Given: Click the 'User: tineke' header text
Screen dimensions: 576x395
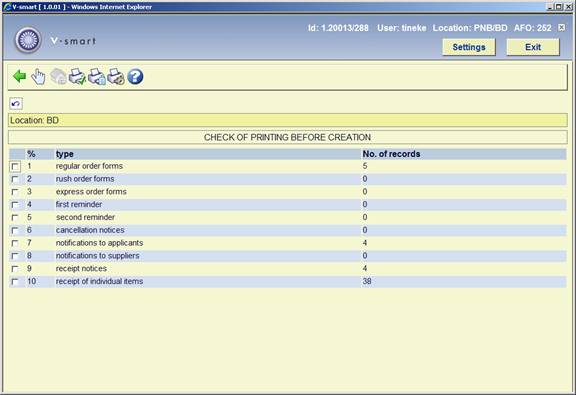Looking at the screenshot, I should point(402,28).
